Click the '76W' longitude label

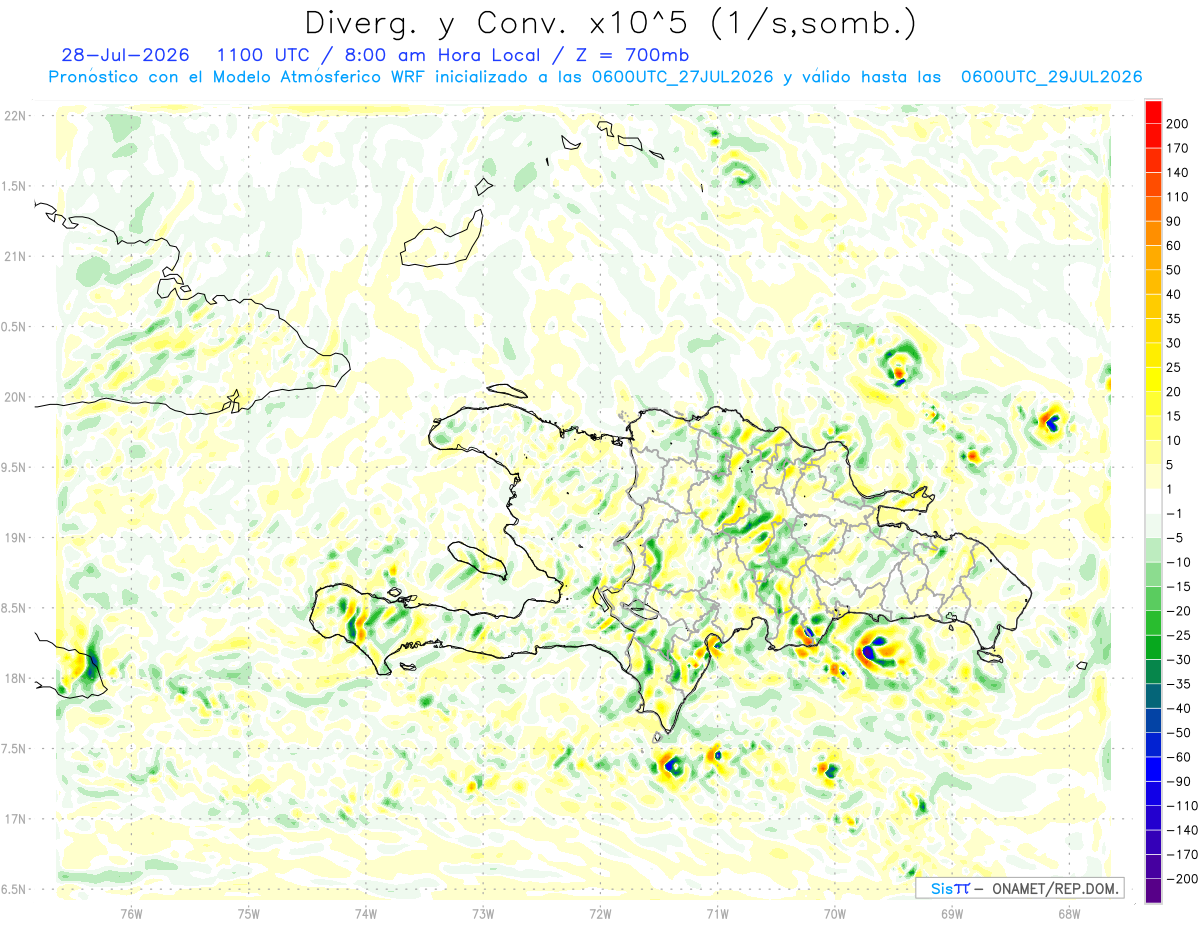tap(131, 913)
